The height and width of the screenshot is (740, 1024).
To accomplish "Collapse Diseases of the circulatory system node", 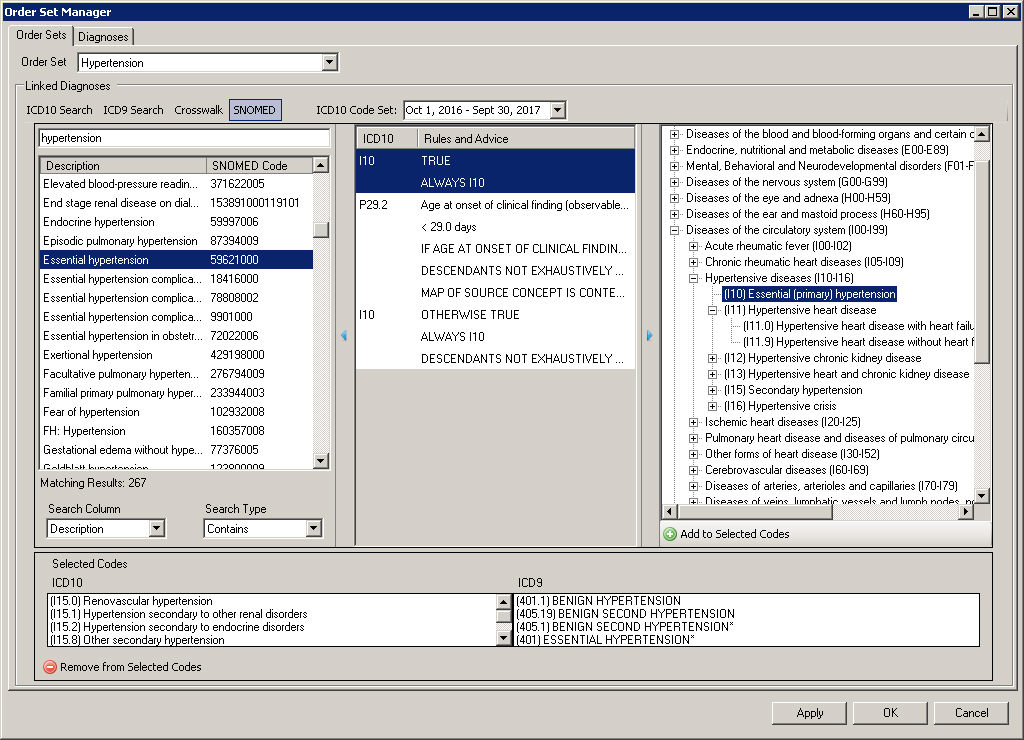I will (675, 230).
